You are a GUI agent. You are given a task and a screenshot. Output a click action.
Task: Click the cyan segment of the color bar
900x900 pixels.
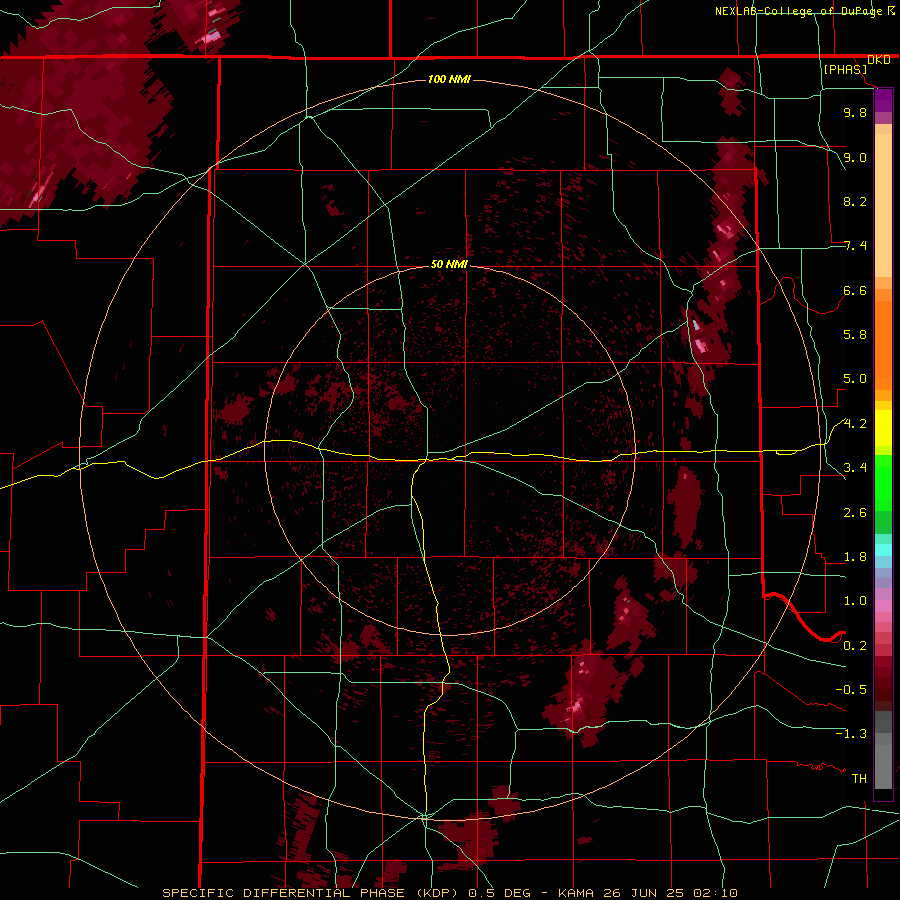click(883, 550)
